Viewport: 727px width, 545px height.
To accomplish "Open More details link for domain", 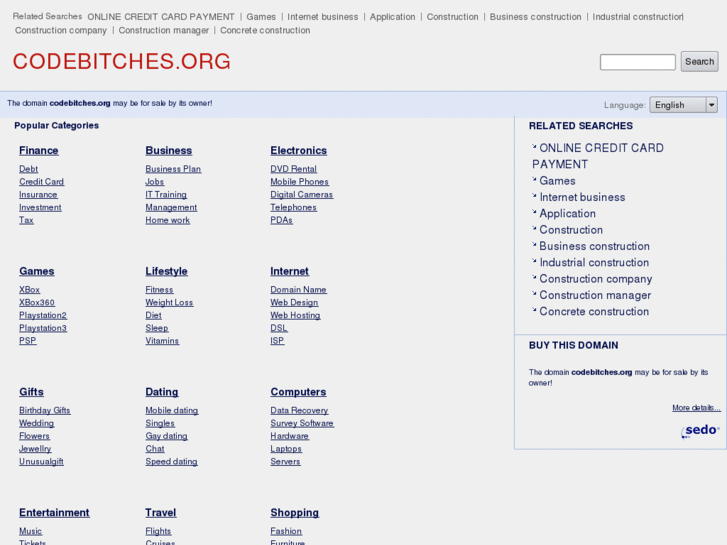I will [696, 408].
